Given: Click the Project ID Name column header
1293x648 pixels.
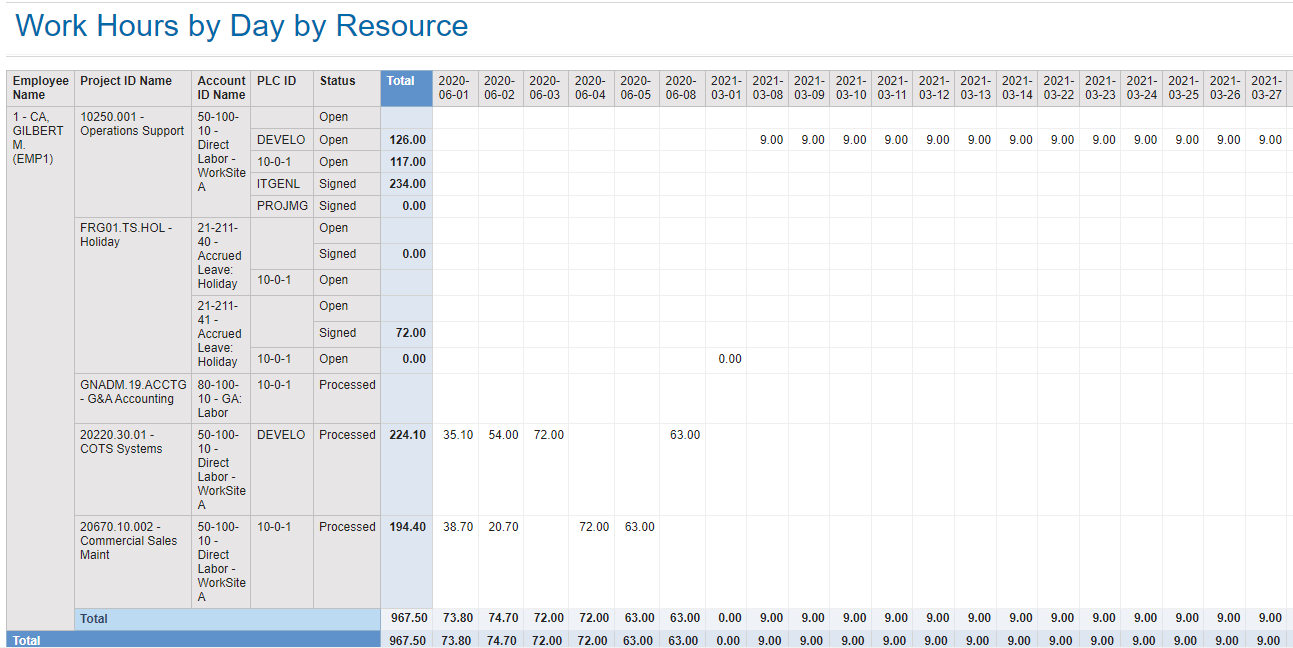Looking at the screenshot, I should 126,81.
